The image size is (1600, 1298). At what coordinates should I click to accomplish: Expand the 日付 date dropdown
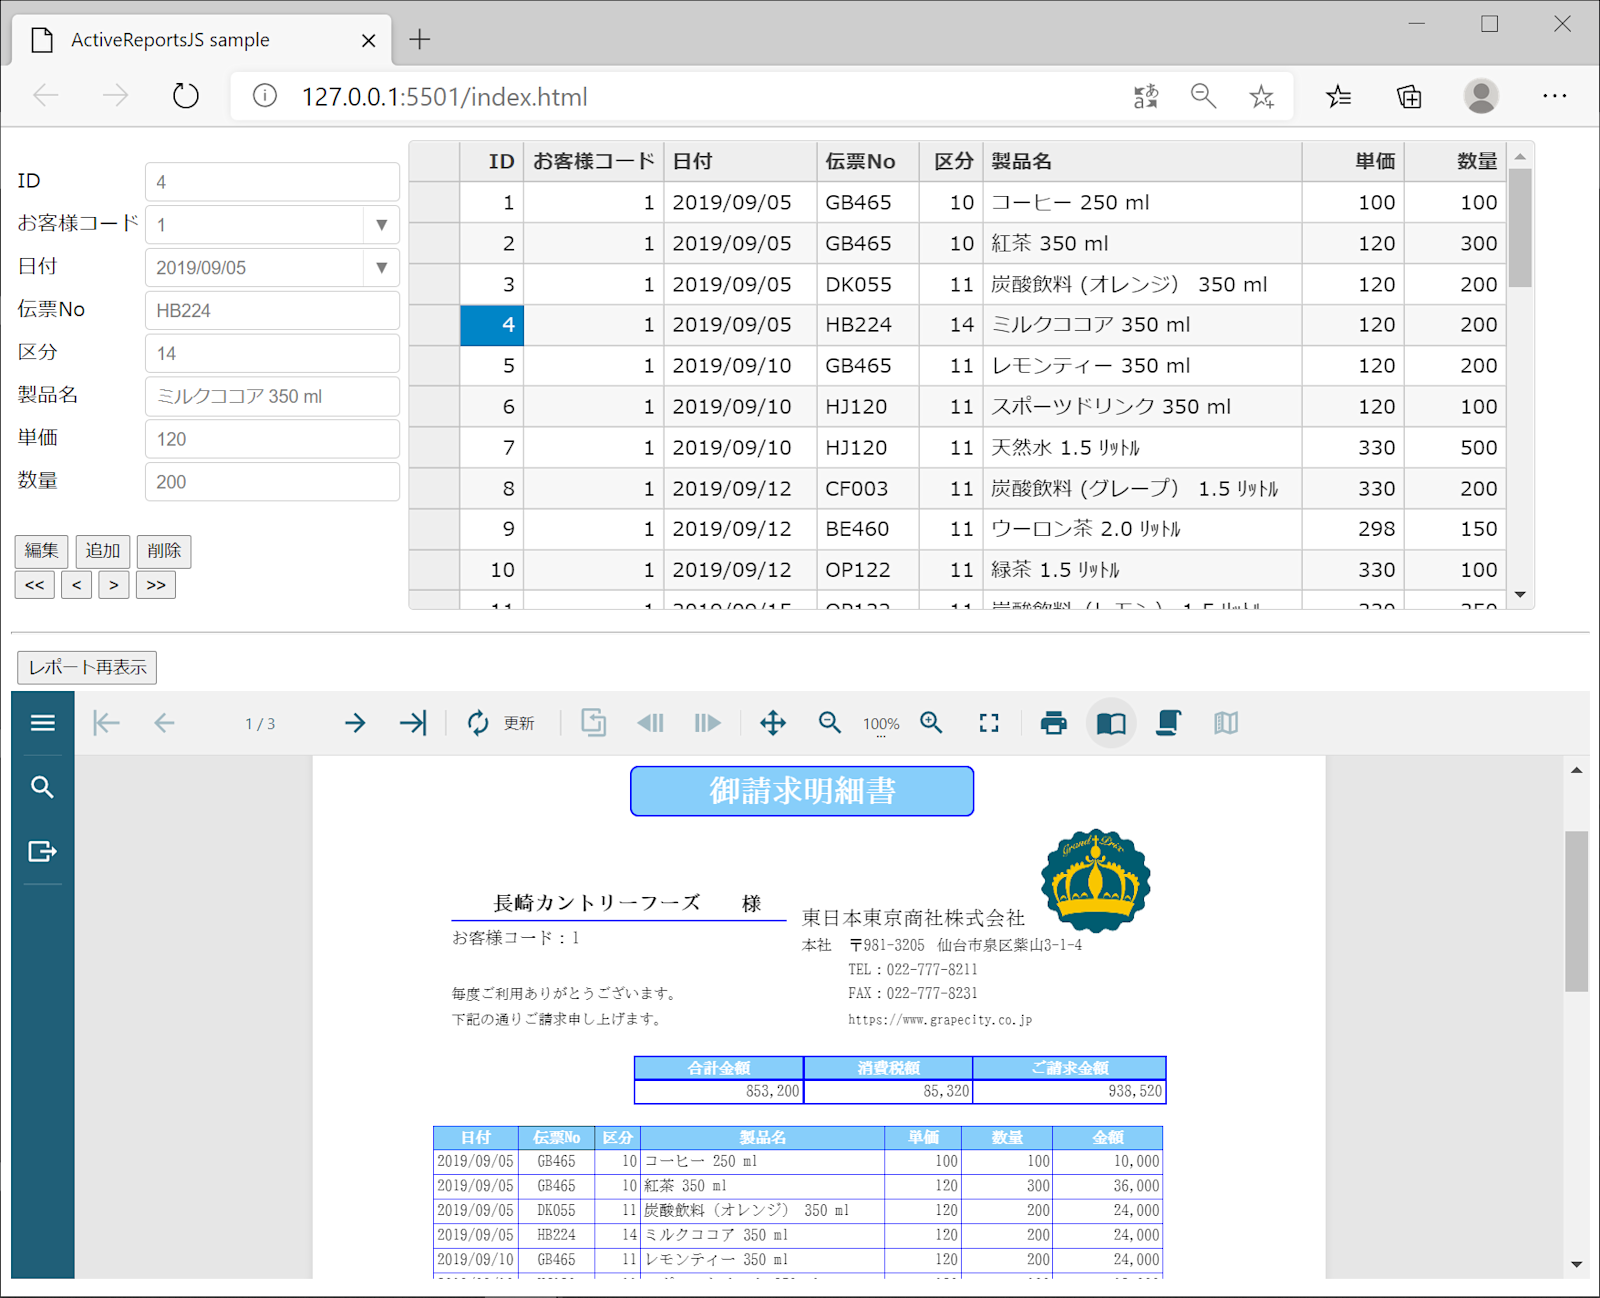(x=381, y=268)
